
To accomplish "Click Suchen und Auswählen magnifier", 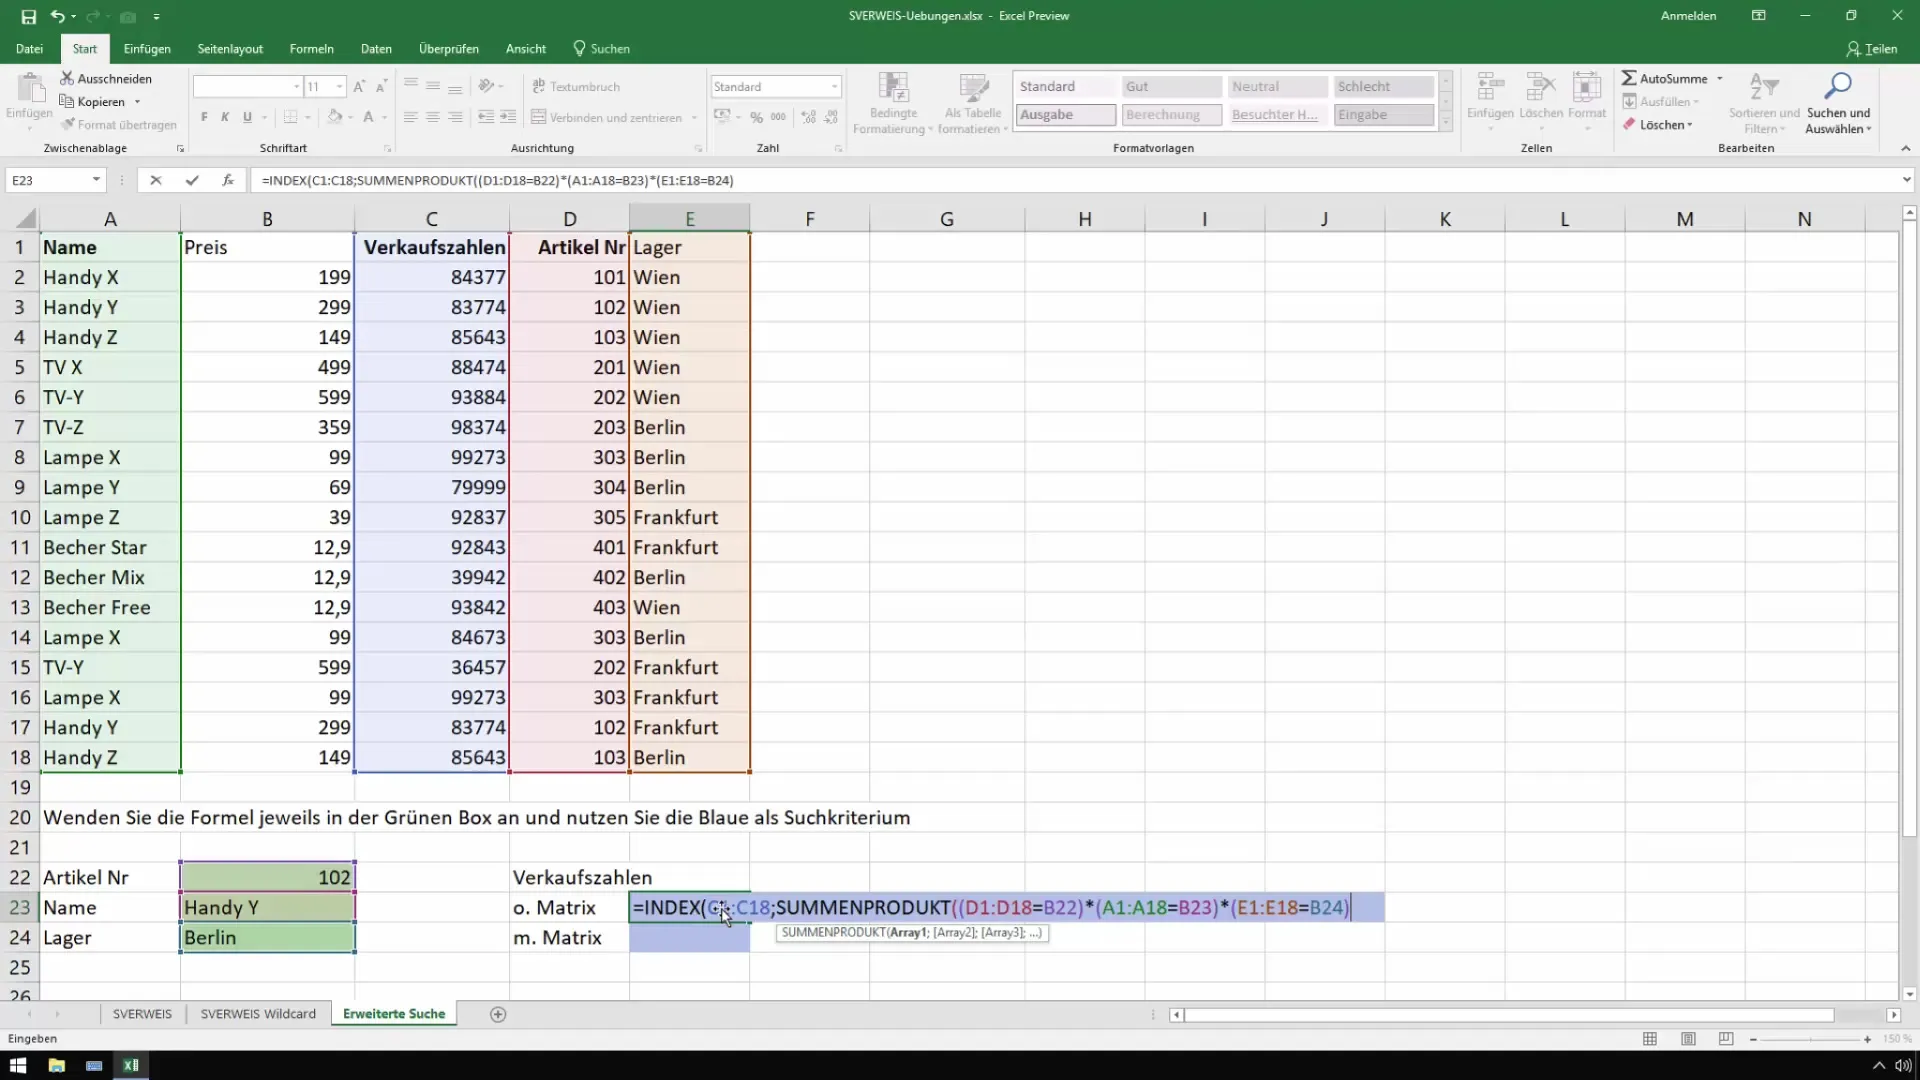I will [1838, 103].
